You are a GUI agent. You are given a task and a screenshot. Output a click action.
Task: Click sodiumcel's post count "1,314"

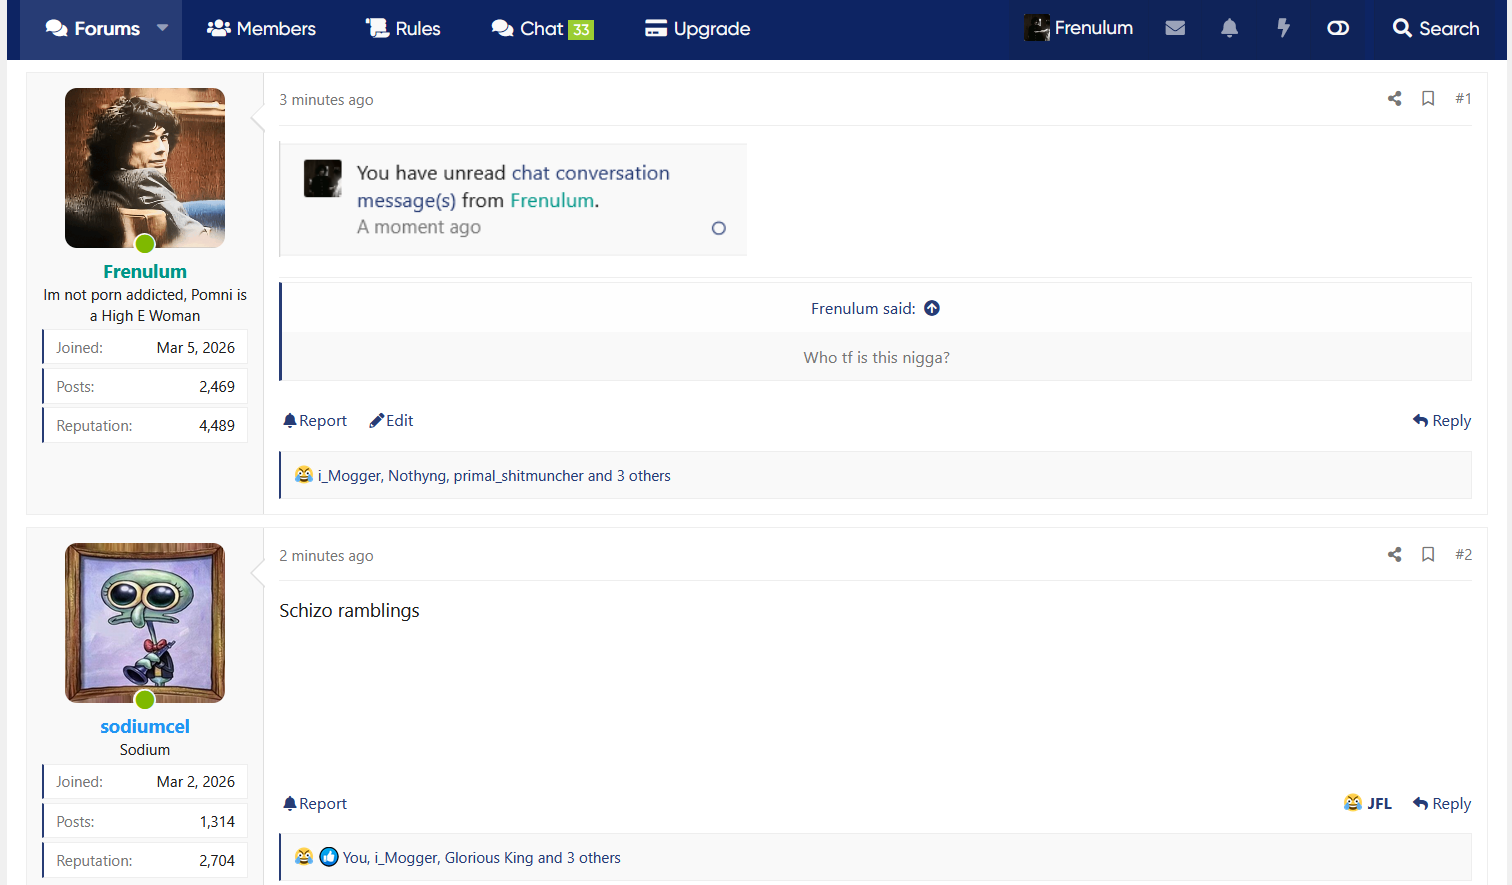pos(217,822)
